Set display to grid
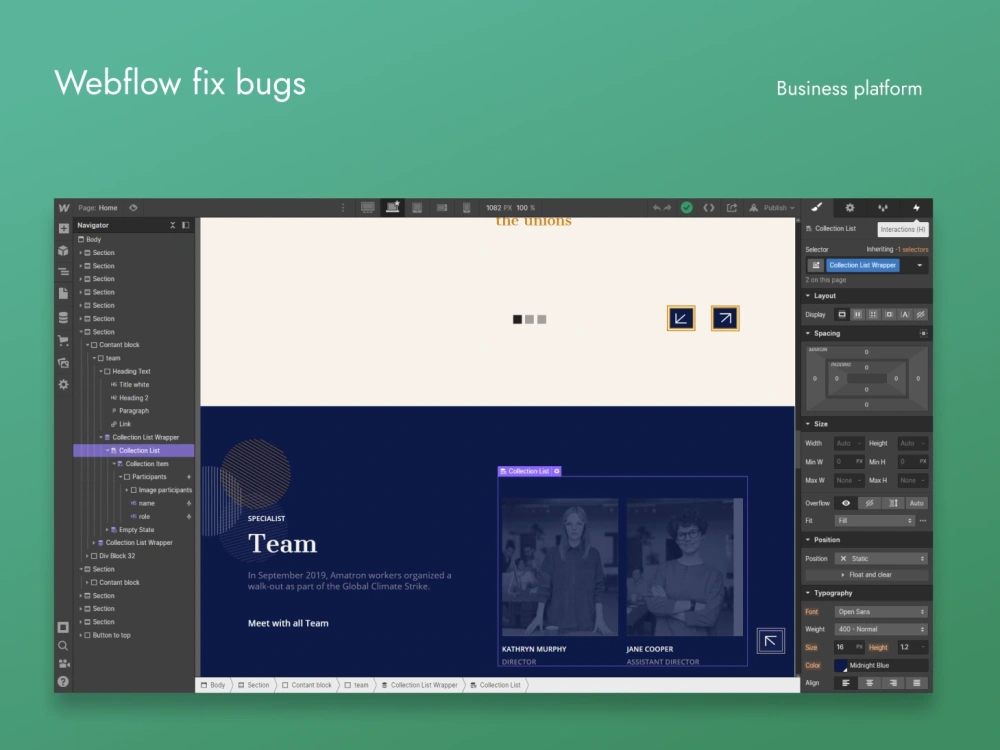The image size is (1000, 750). [x=873, y=314]
